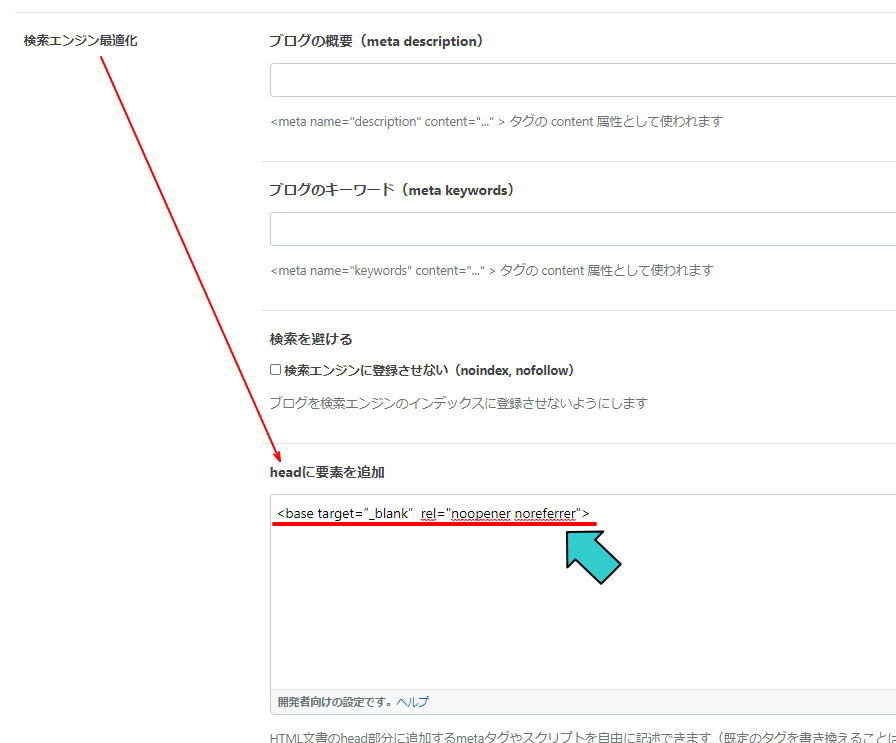Select the 検索エンジン最適化 section label

coord(81,41)
